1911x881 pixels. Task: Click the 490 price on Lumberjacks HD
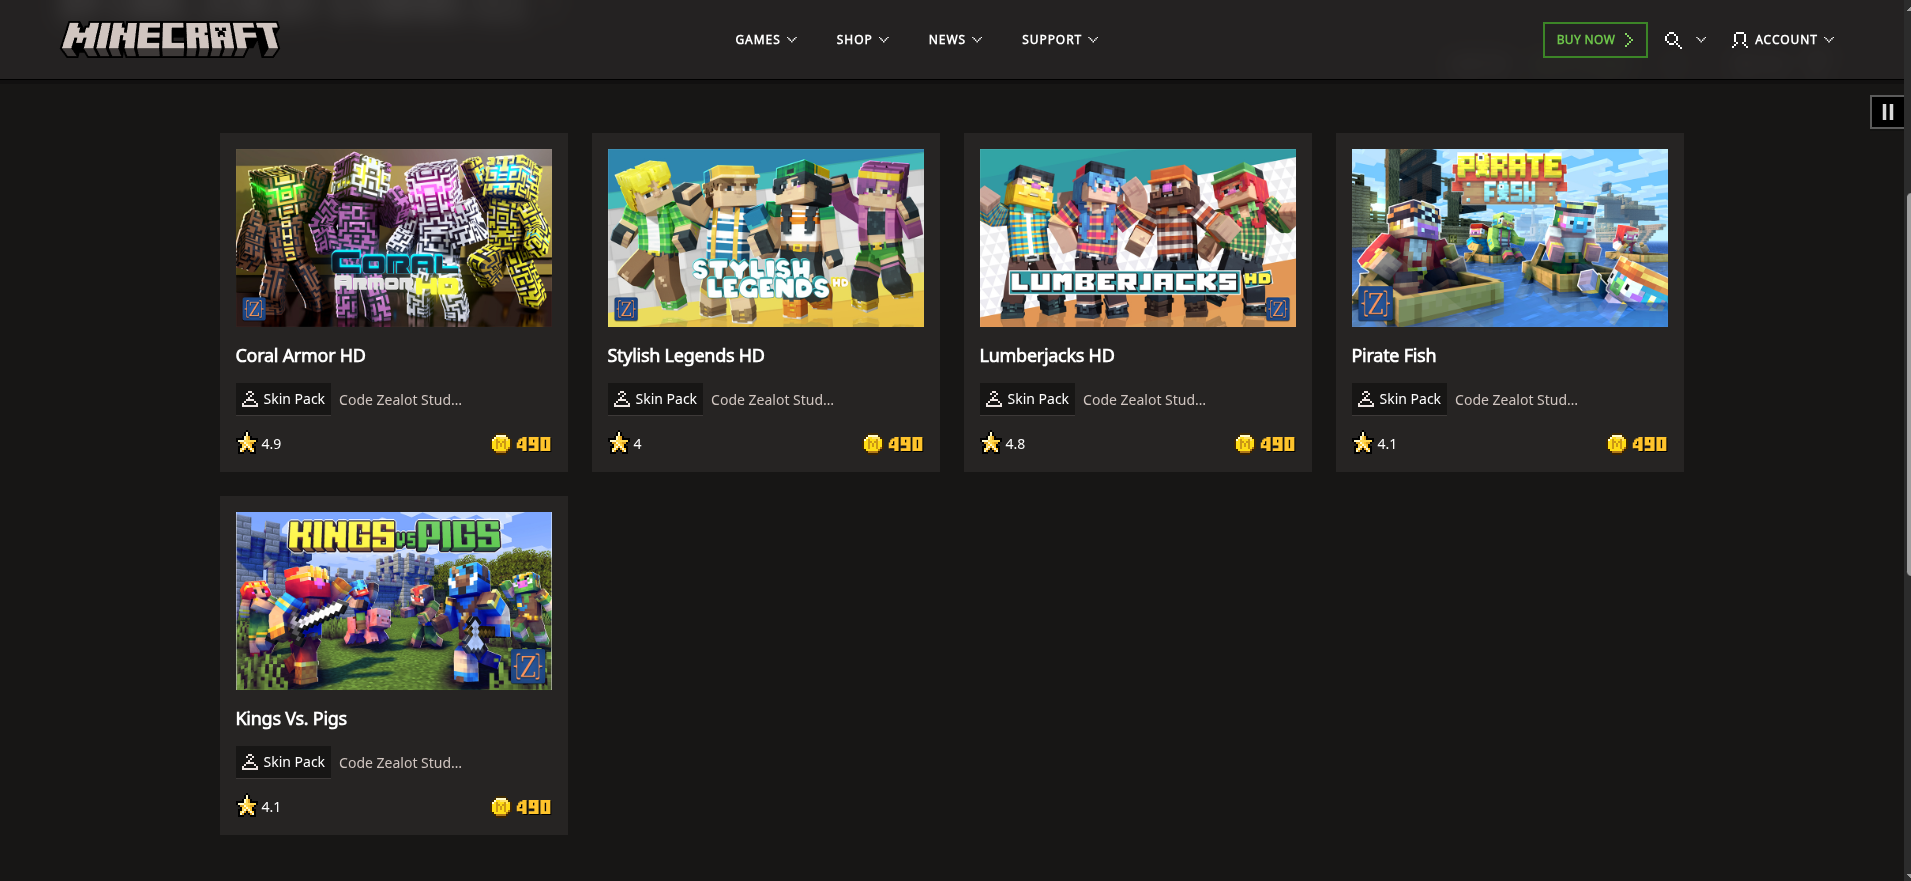pyautogui.click(x=1278, y=444)
